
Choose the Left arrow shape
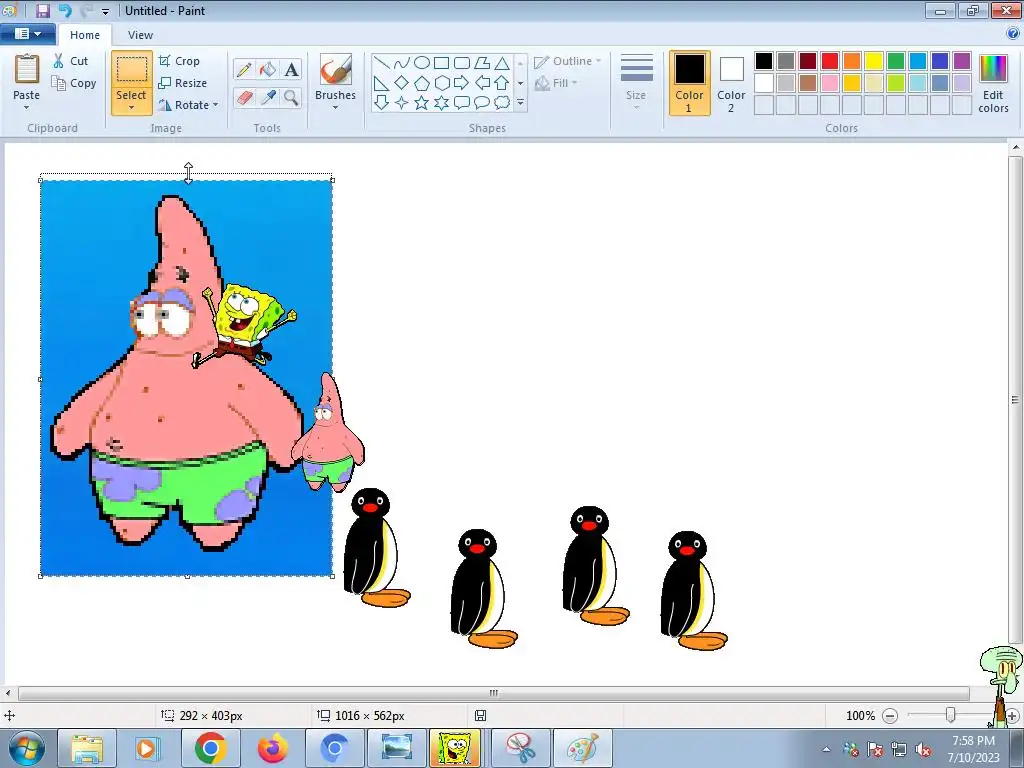click(482, 83)
